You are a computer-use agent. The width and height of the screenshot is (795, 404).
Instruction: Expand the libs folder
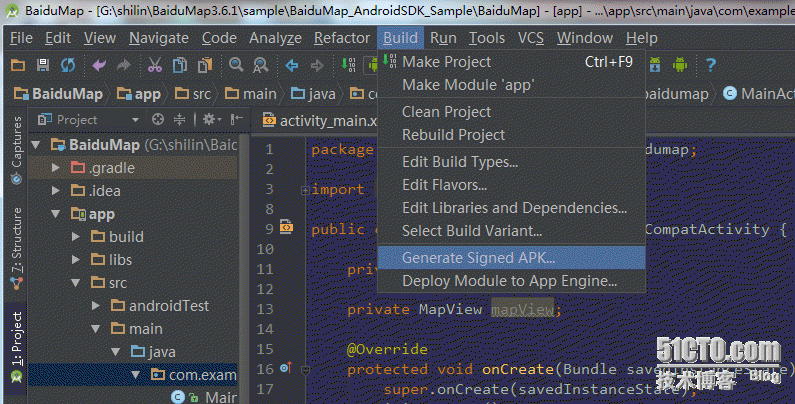pos(76,260)
